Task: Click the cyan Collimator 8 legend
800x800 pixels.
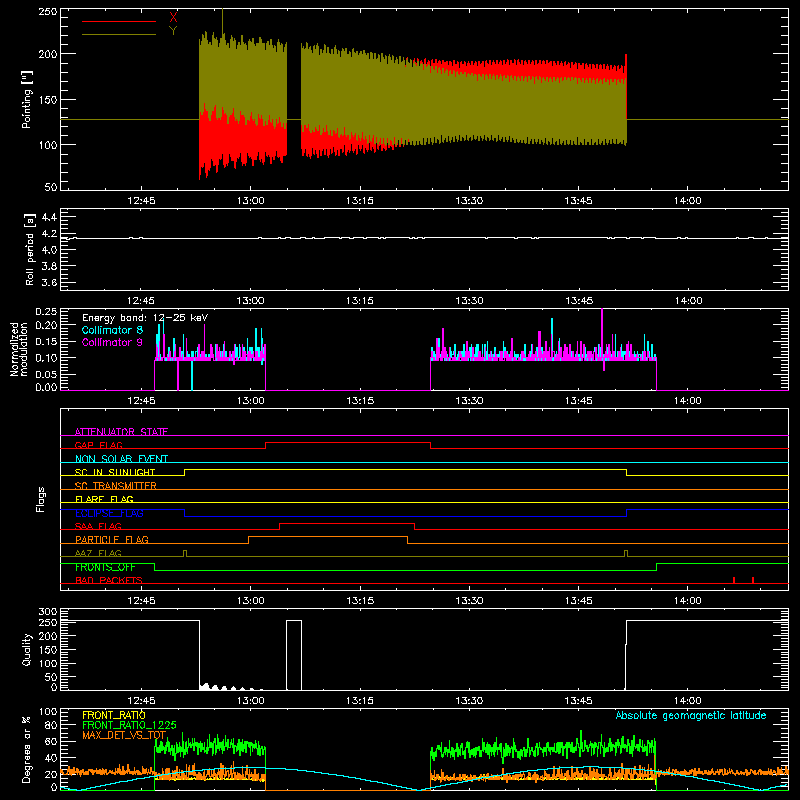Action: (x=112, y=330)
